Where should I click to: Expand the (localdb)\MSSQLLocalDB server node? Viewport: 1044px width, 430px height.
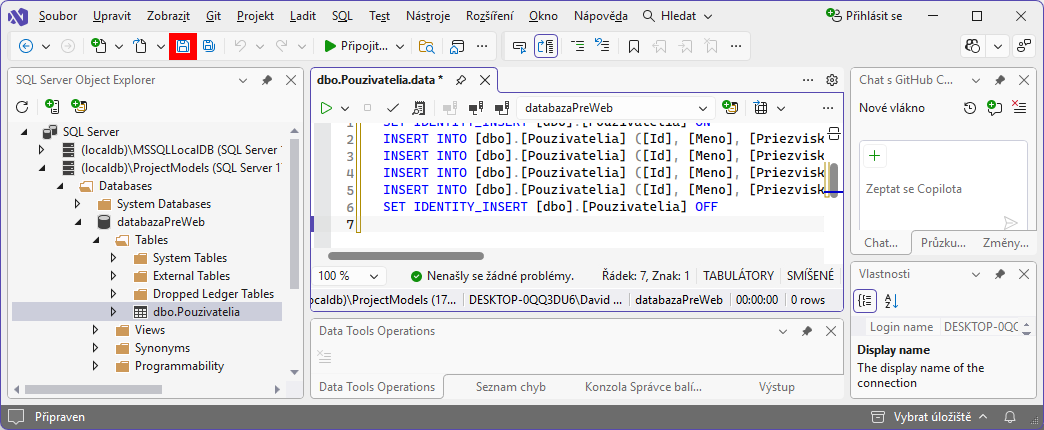(x=41, y=150)
